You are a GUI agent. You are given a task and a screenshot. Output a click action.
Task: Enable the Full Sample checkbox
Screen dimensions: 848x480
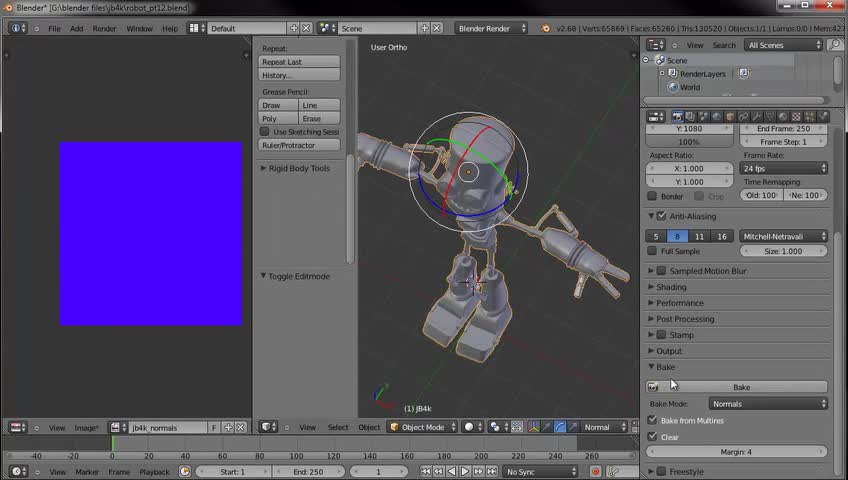652,251
